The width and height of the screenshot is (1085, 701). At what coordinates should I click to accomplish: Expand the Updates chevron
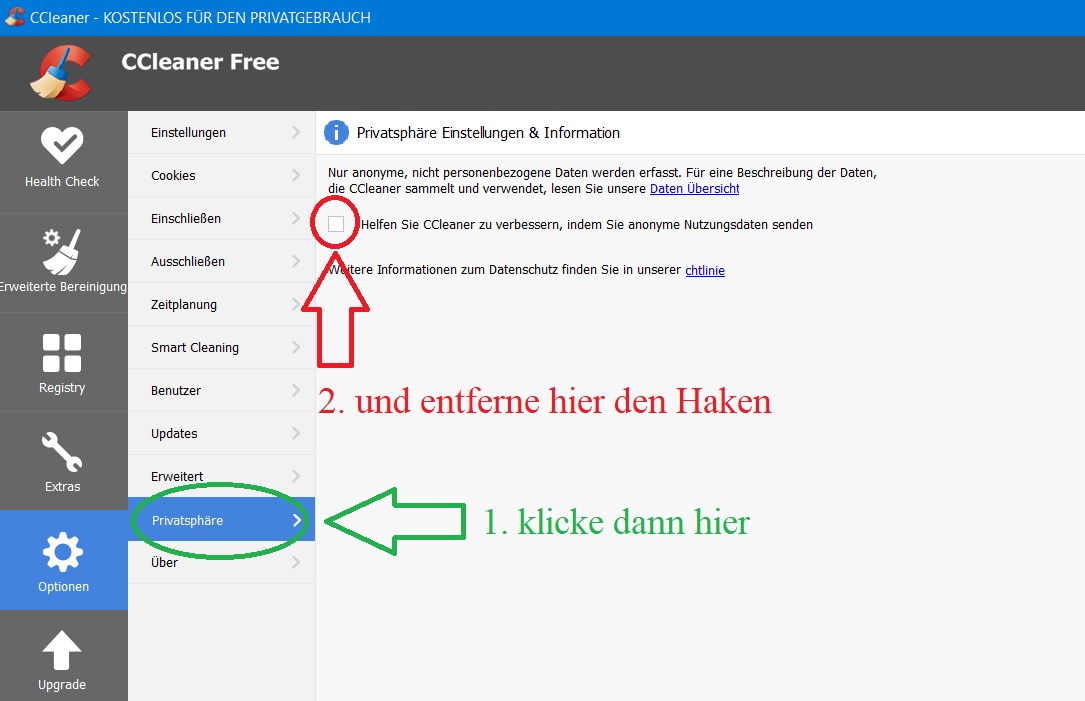click(296, 433)
